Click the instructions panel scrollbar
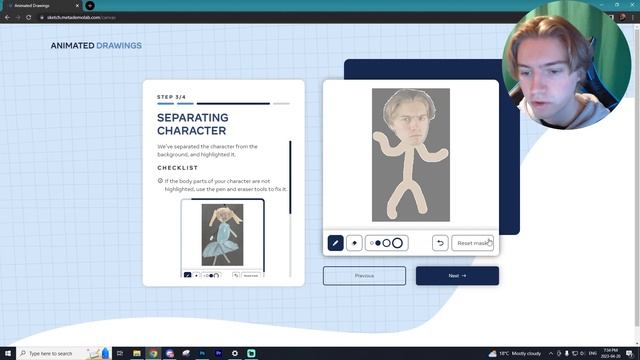Image resolution: width=640 pixels, height=360 pixels. pos(290,178)
